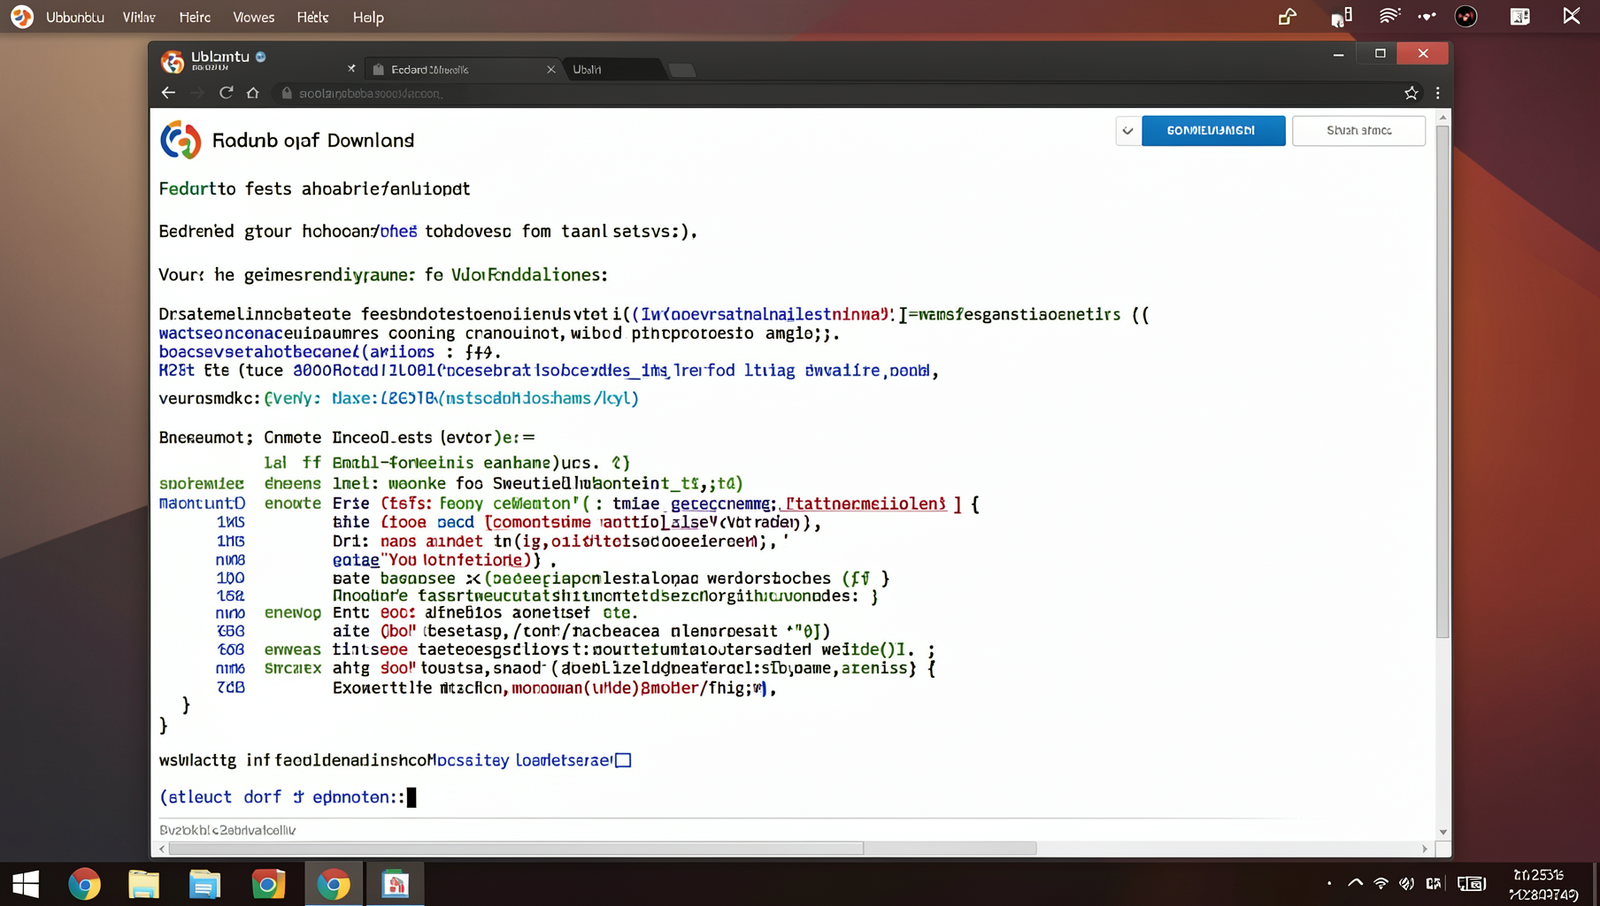The image size is (1600, 906).
Task: Open the blue document folder taskbar icon
Action: pyautogui.click(x=205, y=885)
